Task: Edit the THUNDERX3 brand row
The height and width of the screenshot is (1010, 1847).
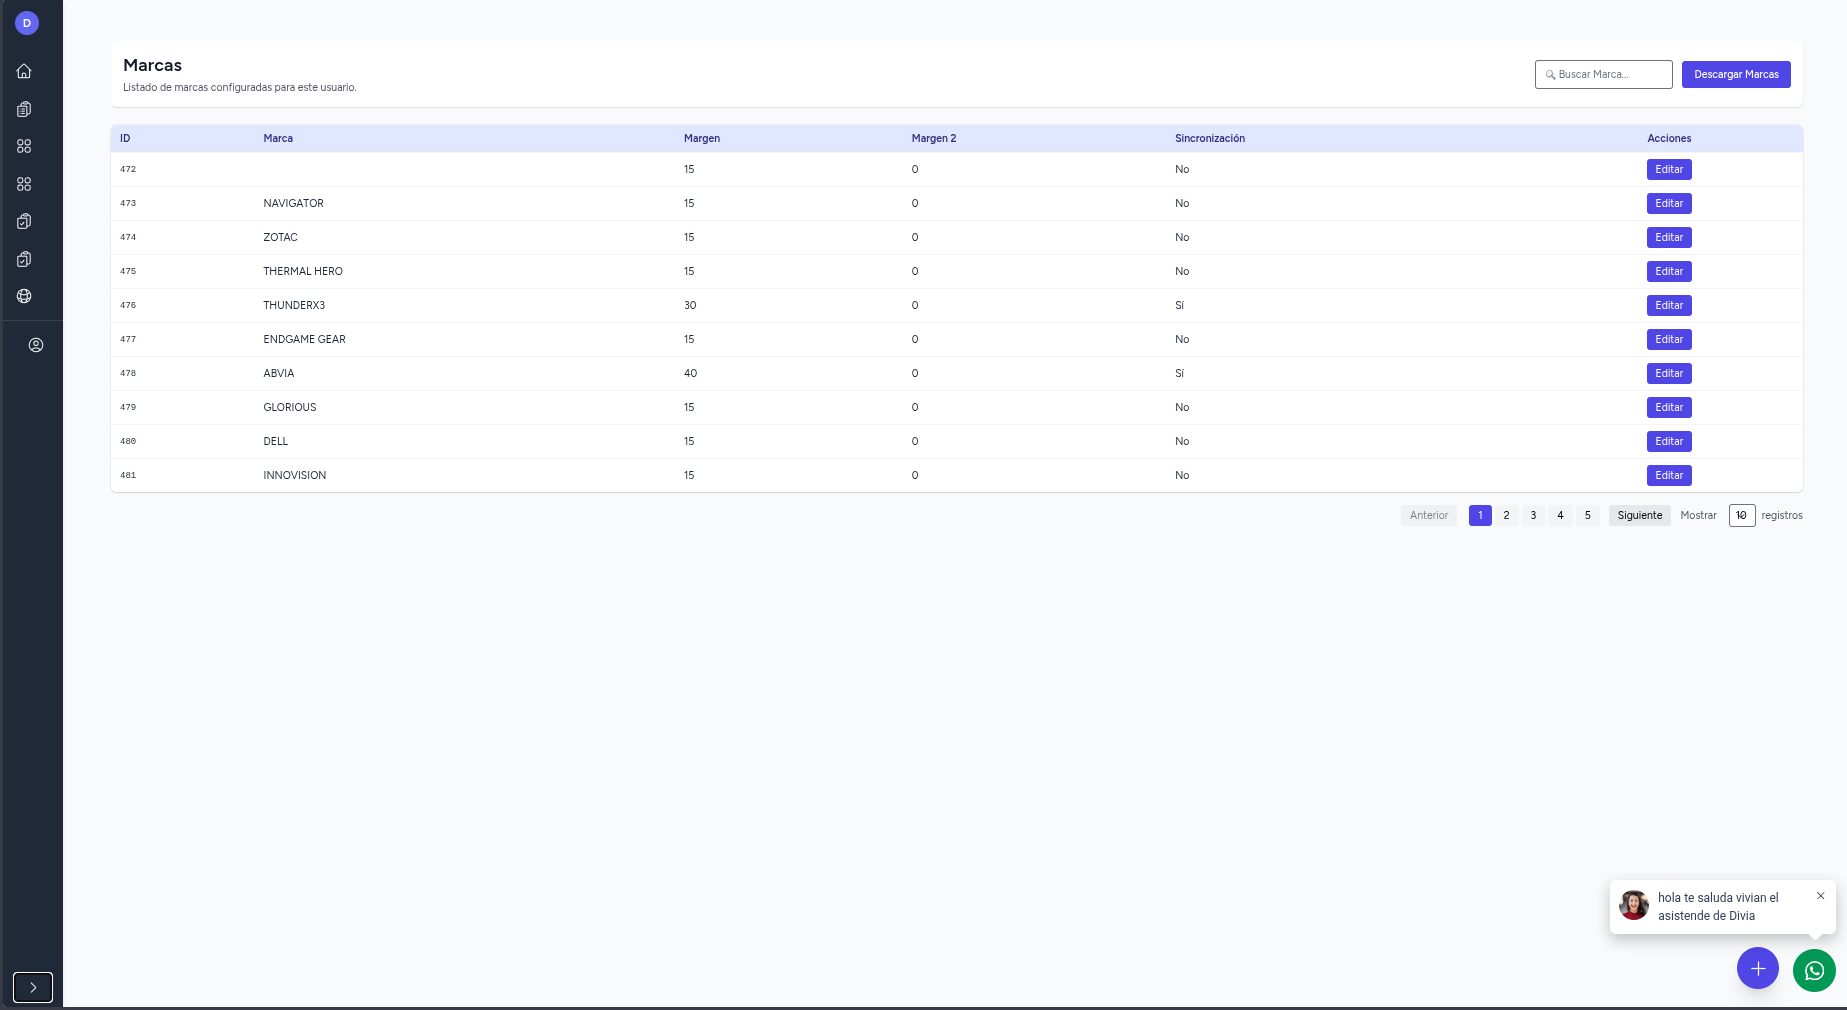Action: 1668,305
